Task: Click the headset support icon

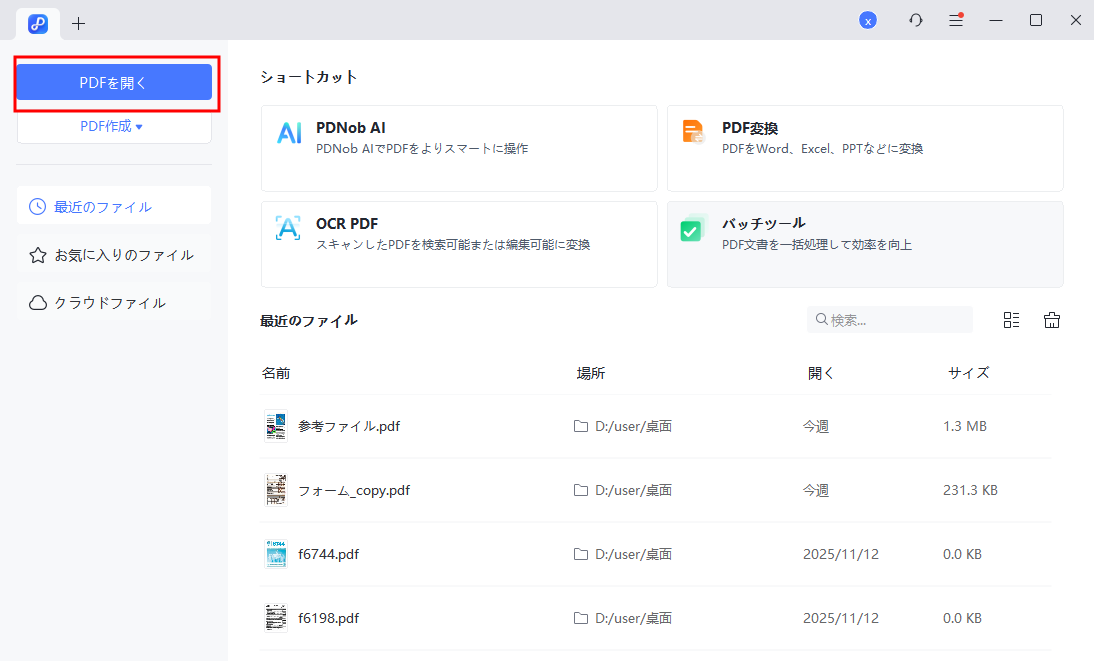Action: pyautogui.click(x=915, y=20)
